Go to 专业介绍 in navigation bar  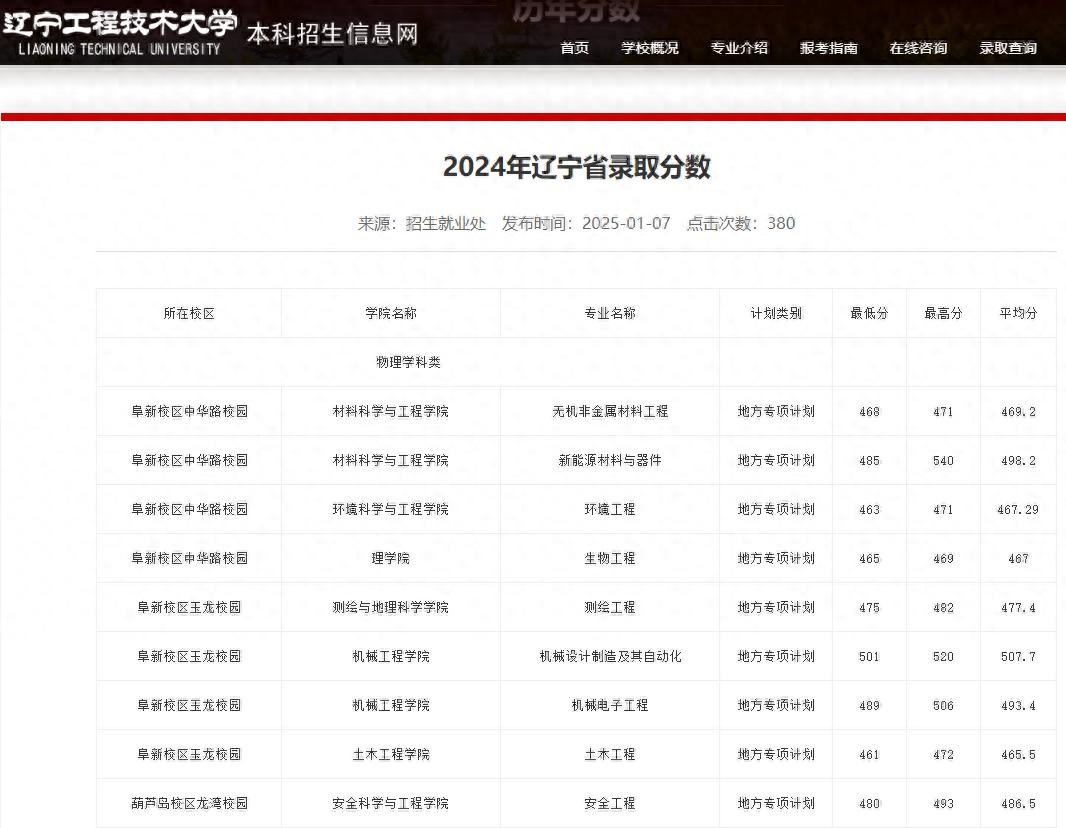[x=739, y=48]
